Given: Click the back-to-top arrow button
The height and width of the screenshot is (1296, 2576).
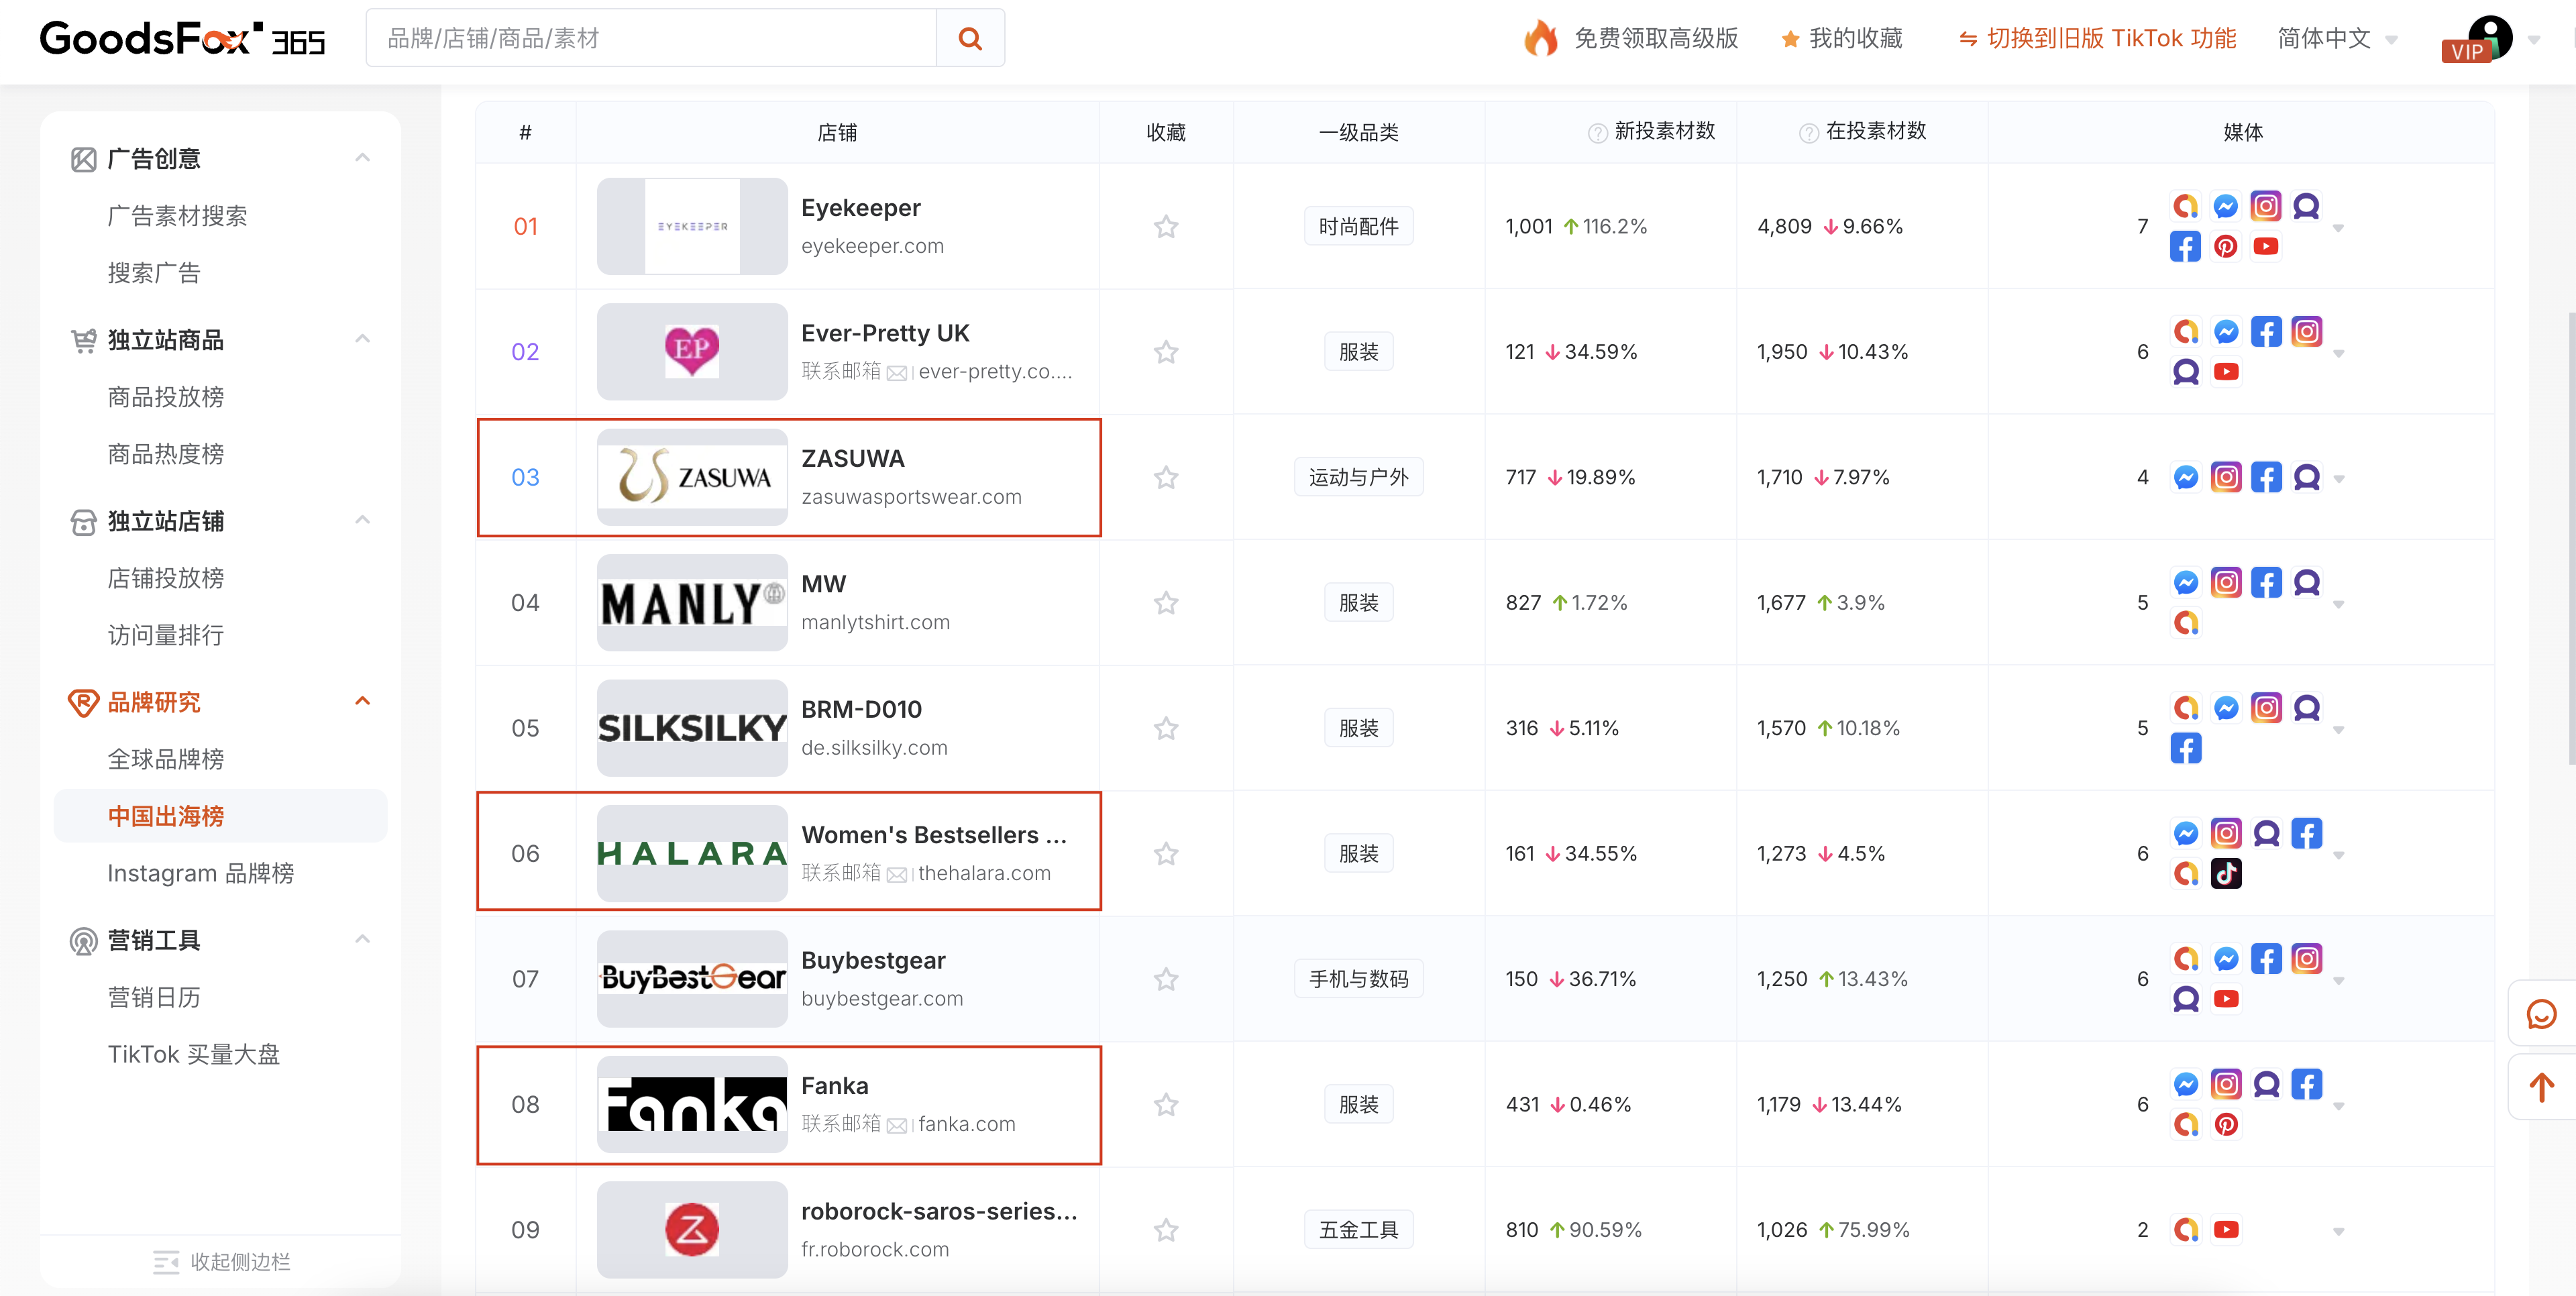Looking at the screenshot, I should tap(2541, 1087).
